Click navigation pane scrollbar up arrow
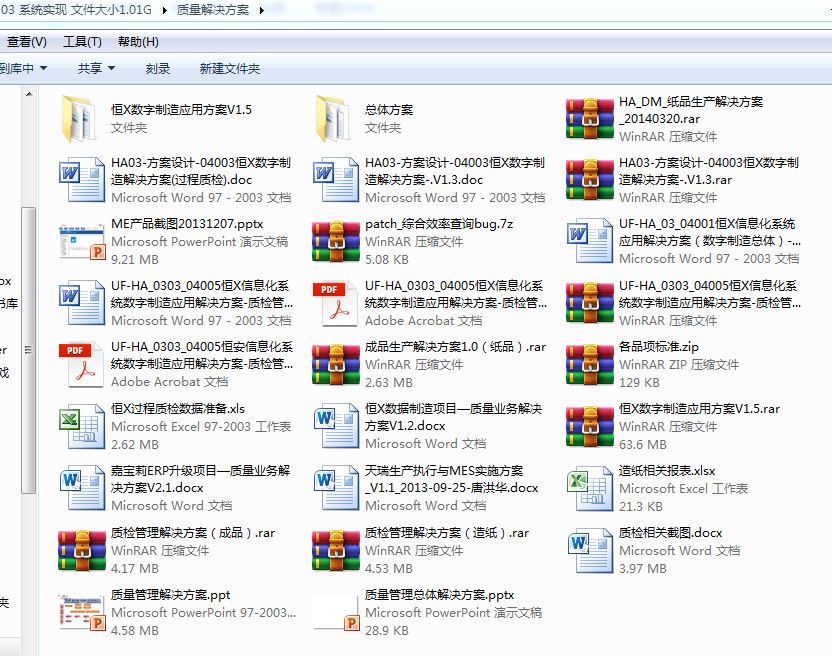832x656 pixels. tap(29, 94)
